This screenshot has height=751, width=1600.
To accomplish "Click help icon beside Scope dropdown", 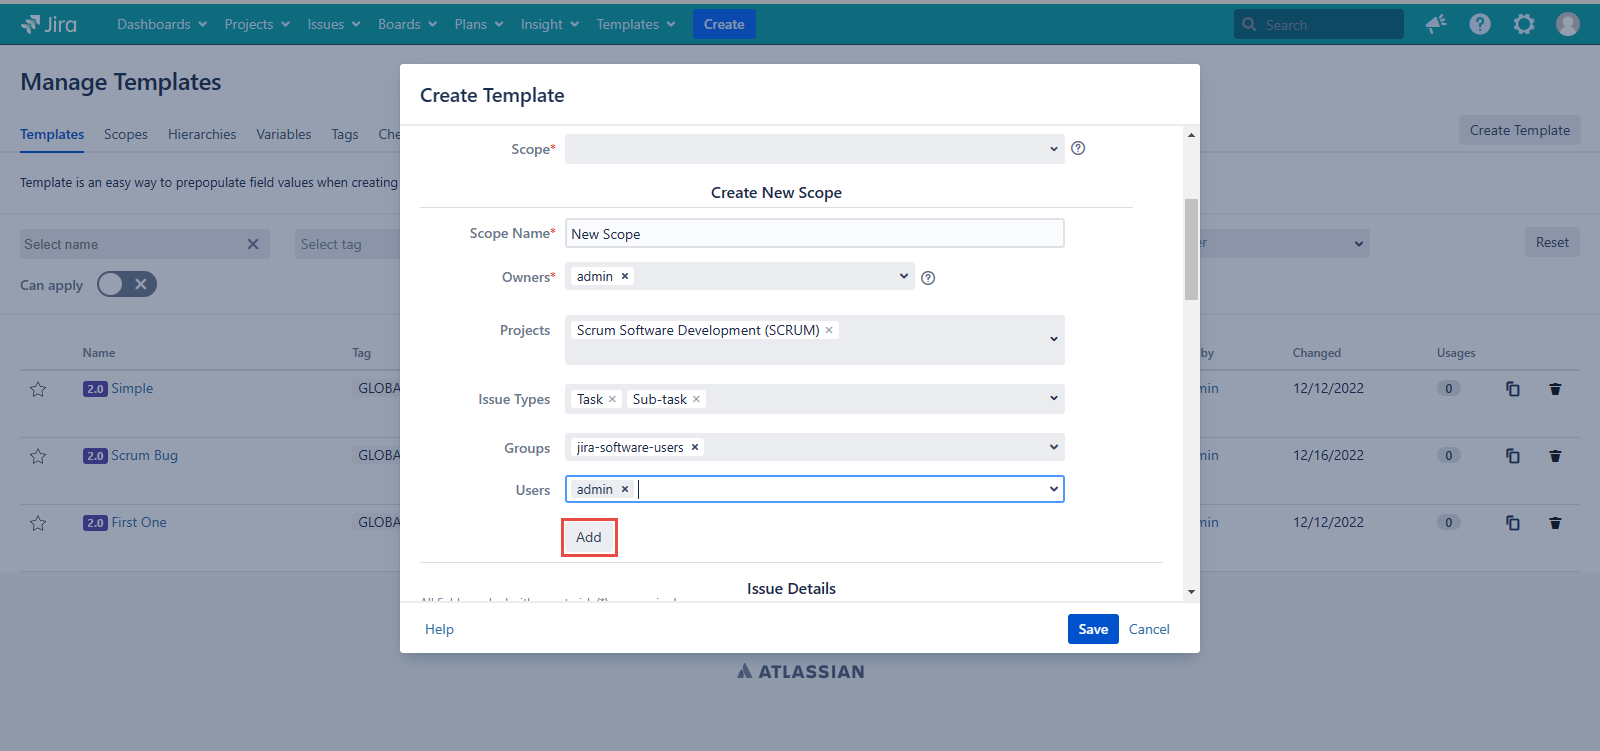I will tap(1078, 148).
